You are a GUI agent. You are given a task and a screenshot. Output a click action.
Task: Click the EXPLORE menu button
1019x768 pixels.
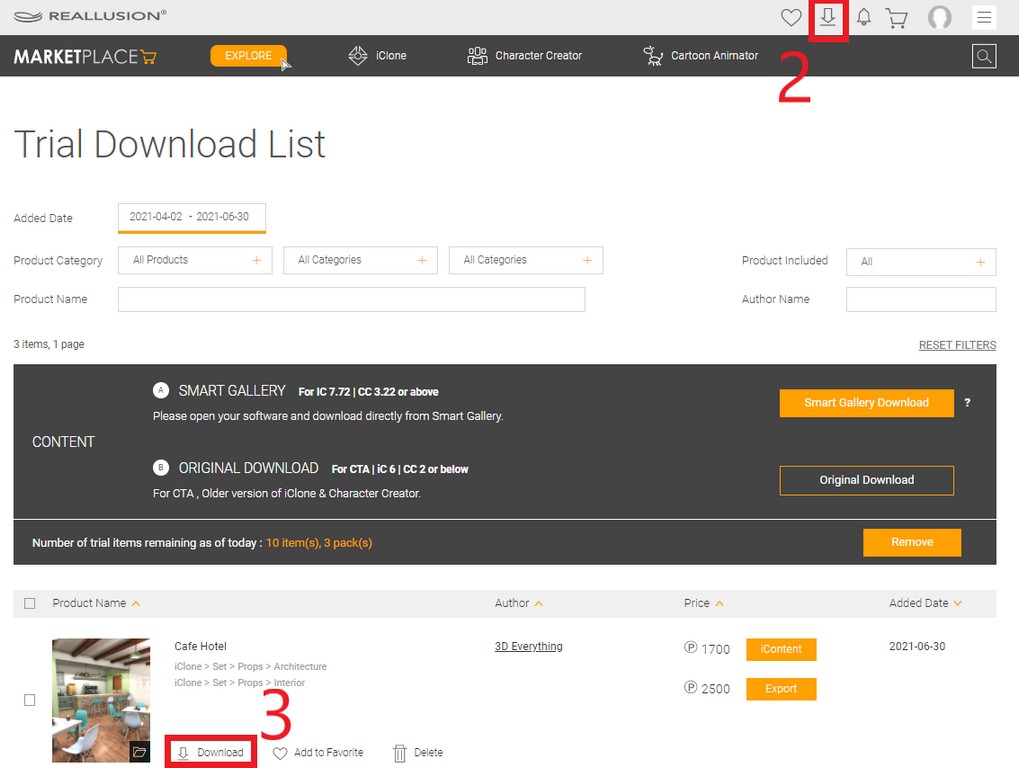pos(248,56)
